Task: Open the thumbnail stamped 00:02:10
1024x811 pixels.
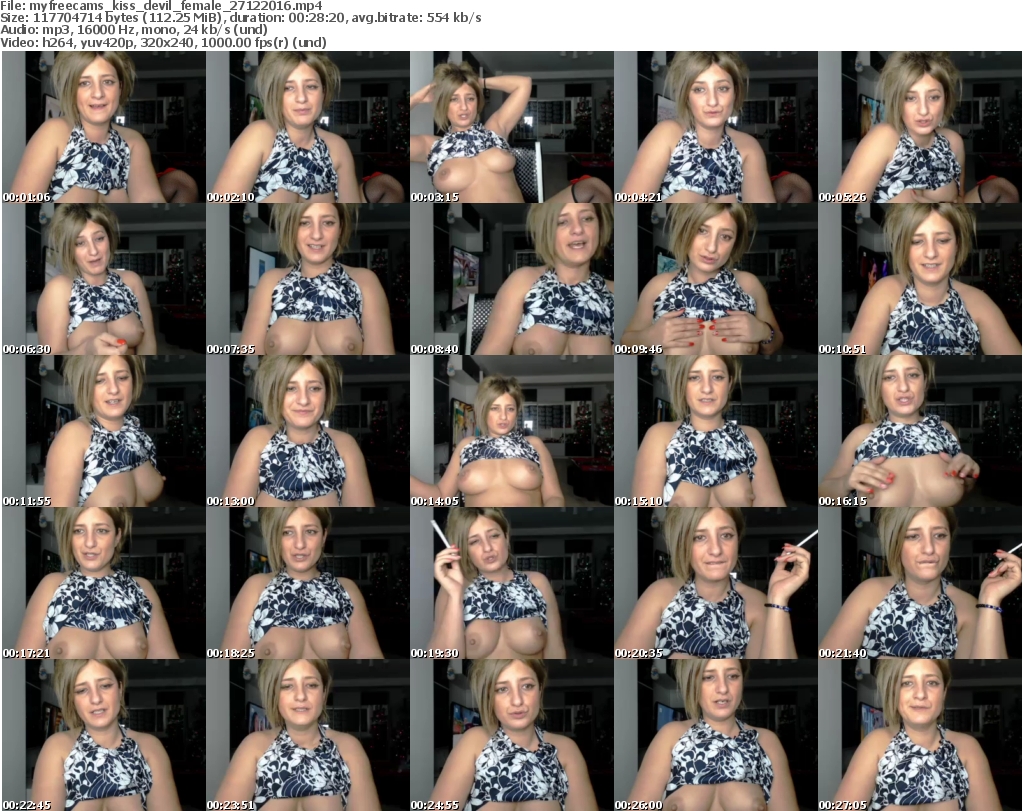Action: click(308, 127)
